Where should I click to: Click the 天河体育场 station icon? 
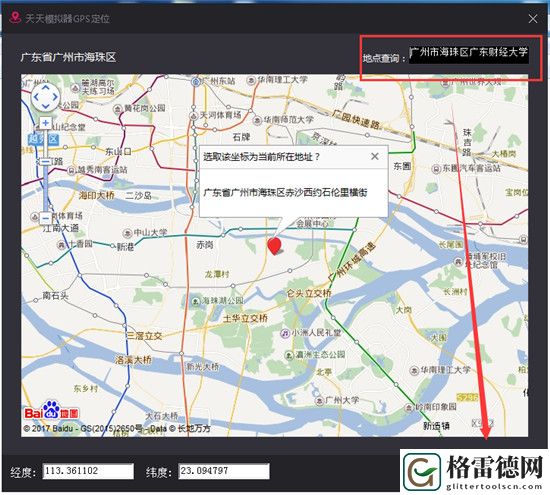(193, 115)
